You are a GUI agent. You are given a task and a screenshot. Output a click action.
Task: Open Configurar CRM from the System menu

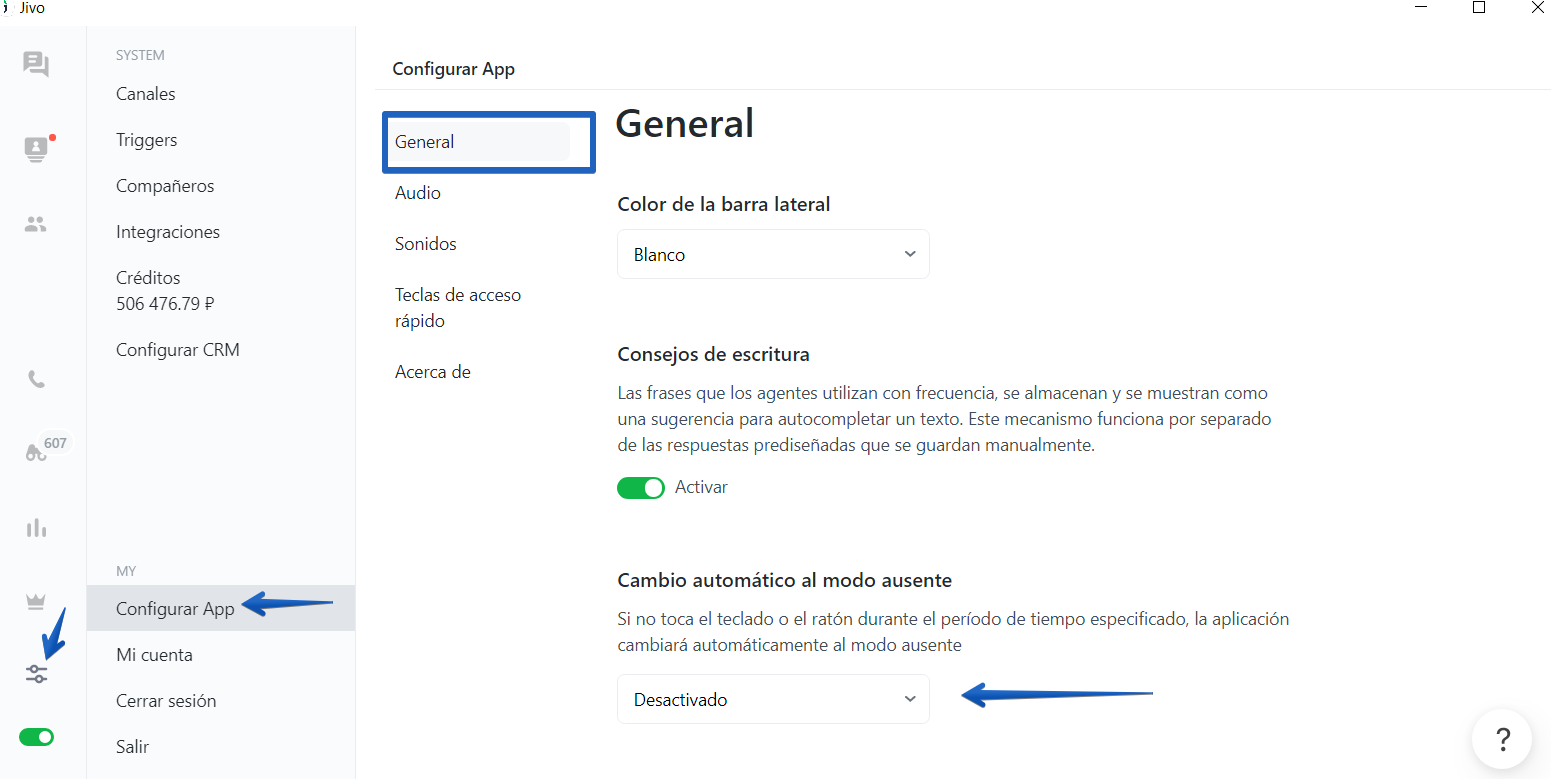click(178, 349)
